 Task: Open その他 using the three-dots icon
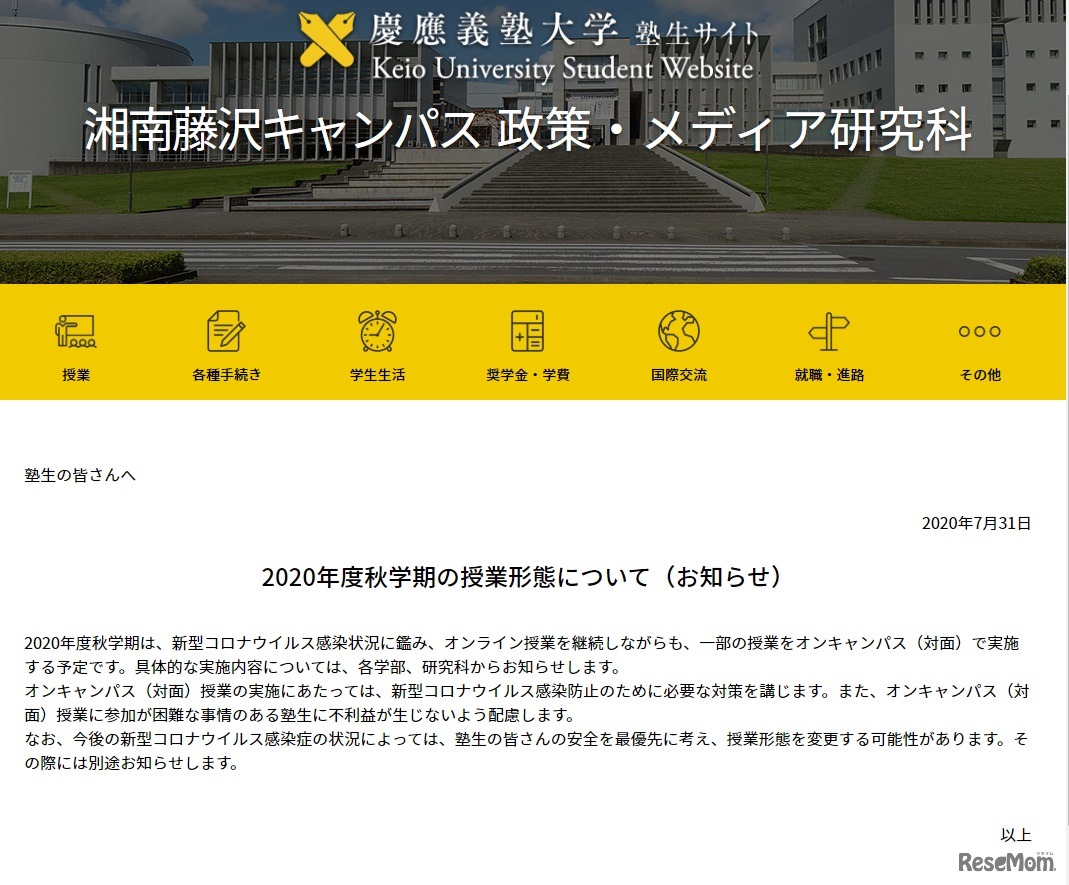(978, 331)
